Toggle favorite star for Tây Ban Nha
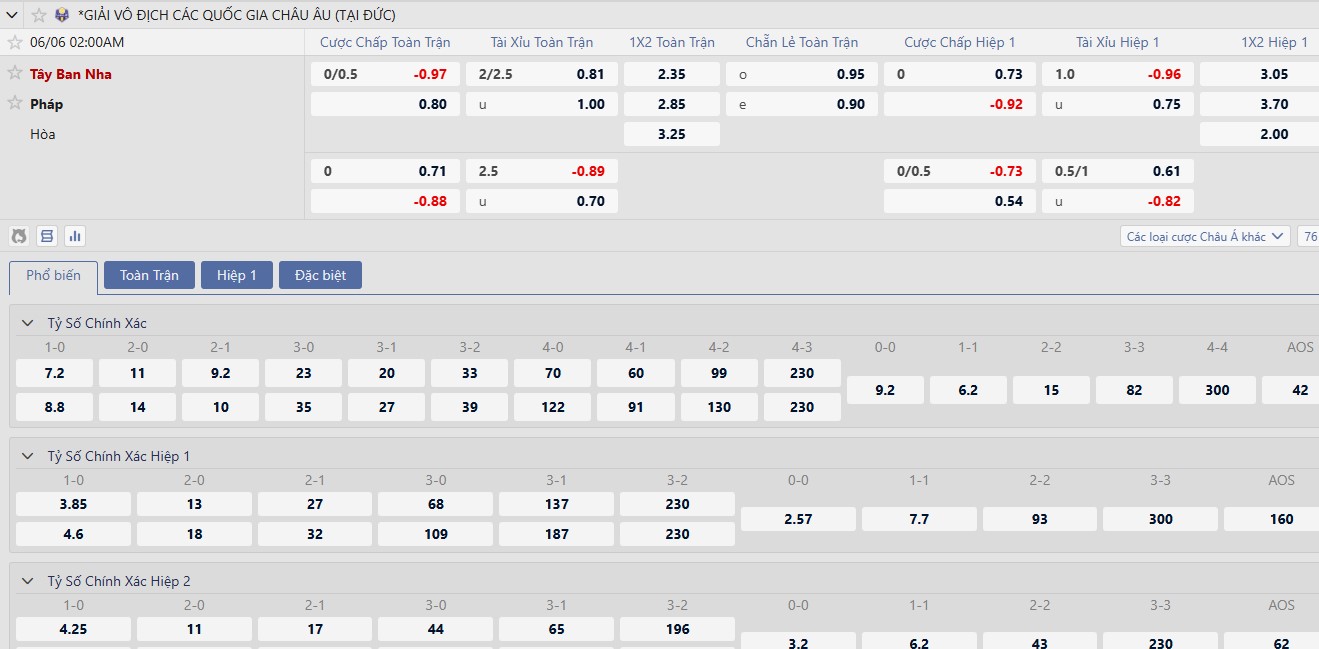Screen dimensions: 1319x649 click(15, 73)
